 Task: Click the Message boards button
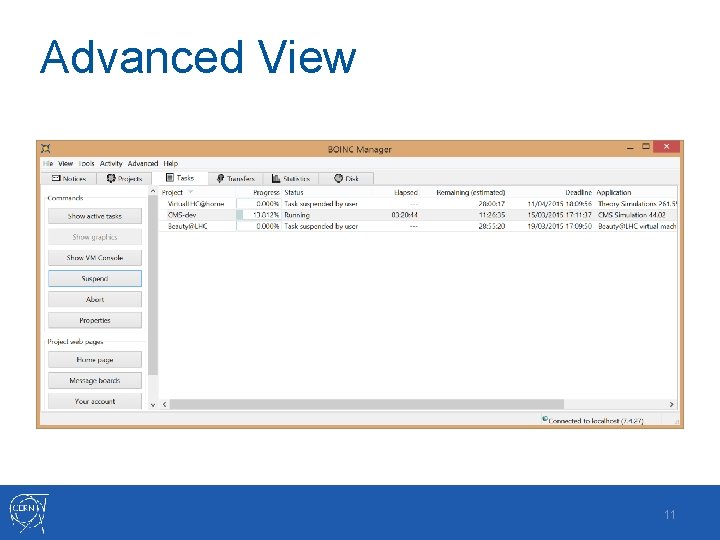coord(95,381)
